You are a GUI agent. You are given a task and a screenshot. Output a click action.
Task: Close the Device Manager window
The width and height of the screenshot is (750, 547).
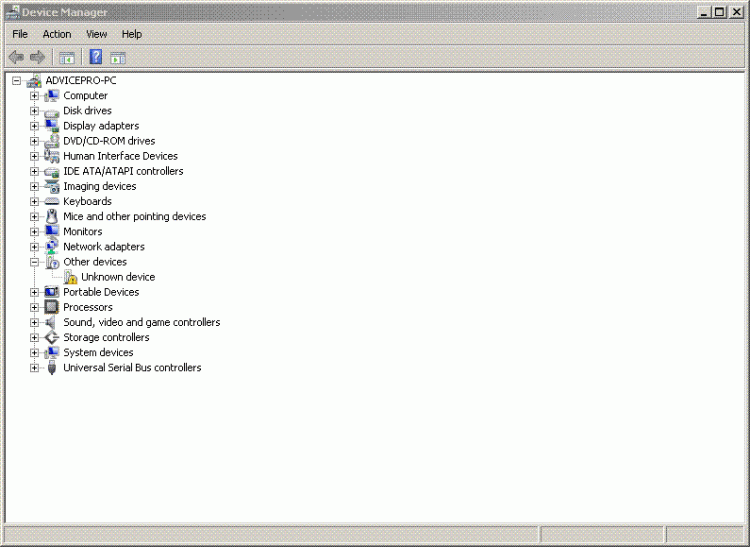tap(736, 12)
